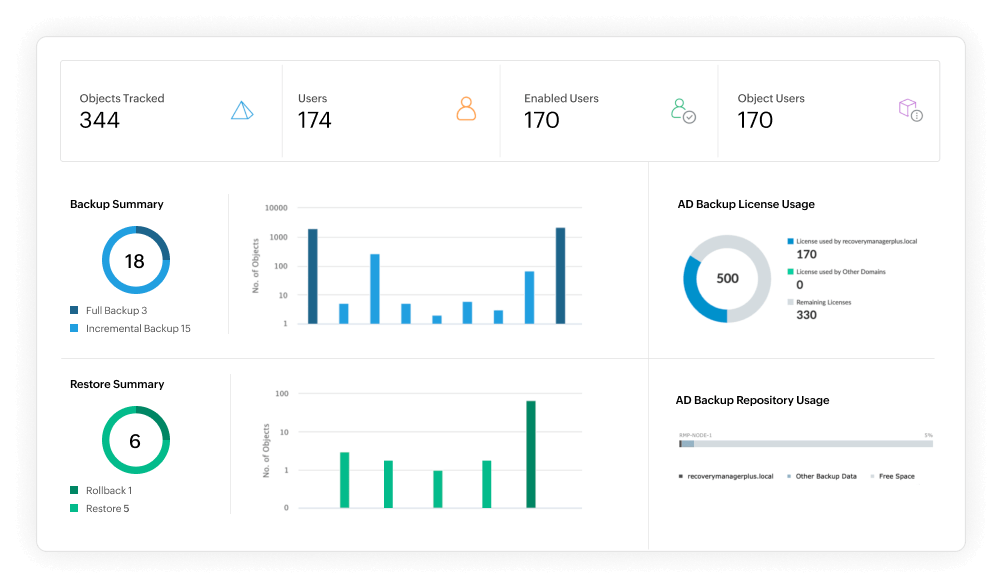The height and width of the screenshot is (587, 1001).
Task: Click the Enabled Users person-with-checkmark icon
Action: (683, 109)
